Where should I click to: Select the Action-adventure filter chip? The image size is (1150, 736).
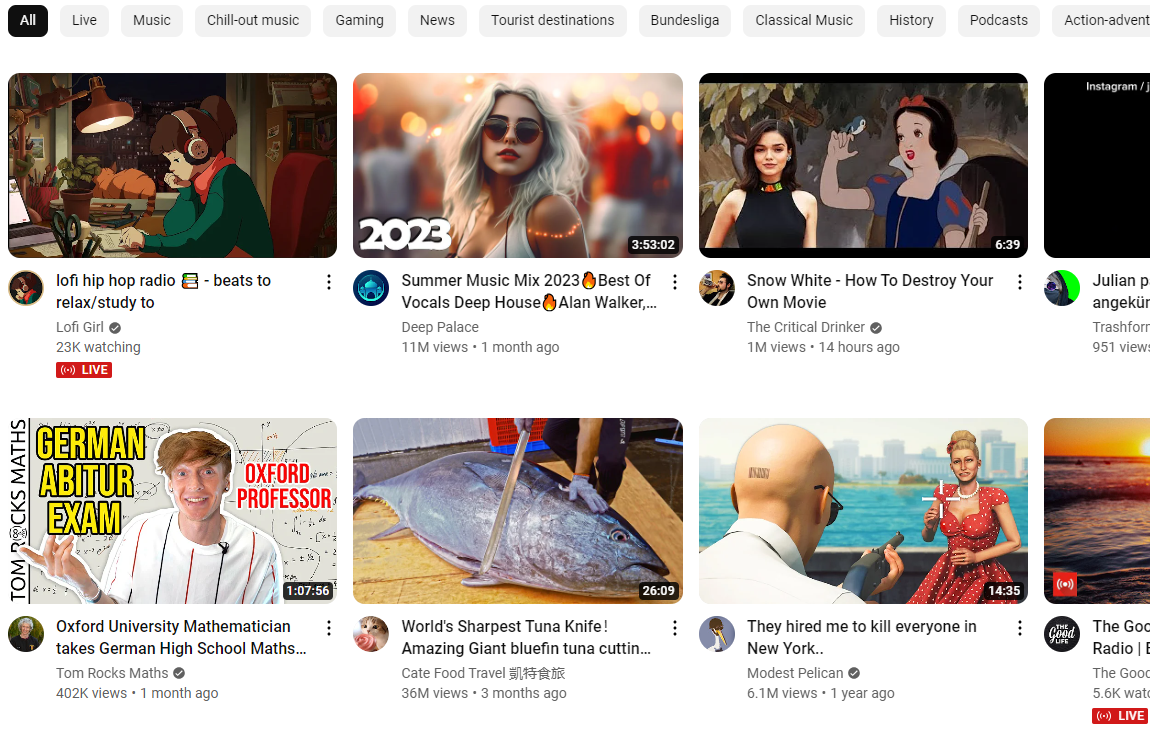pos(1101,21)
